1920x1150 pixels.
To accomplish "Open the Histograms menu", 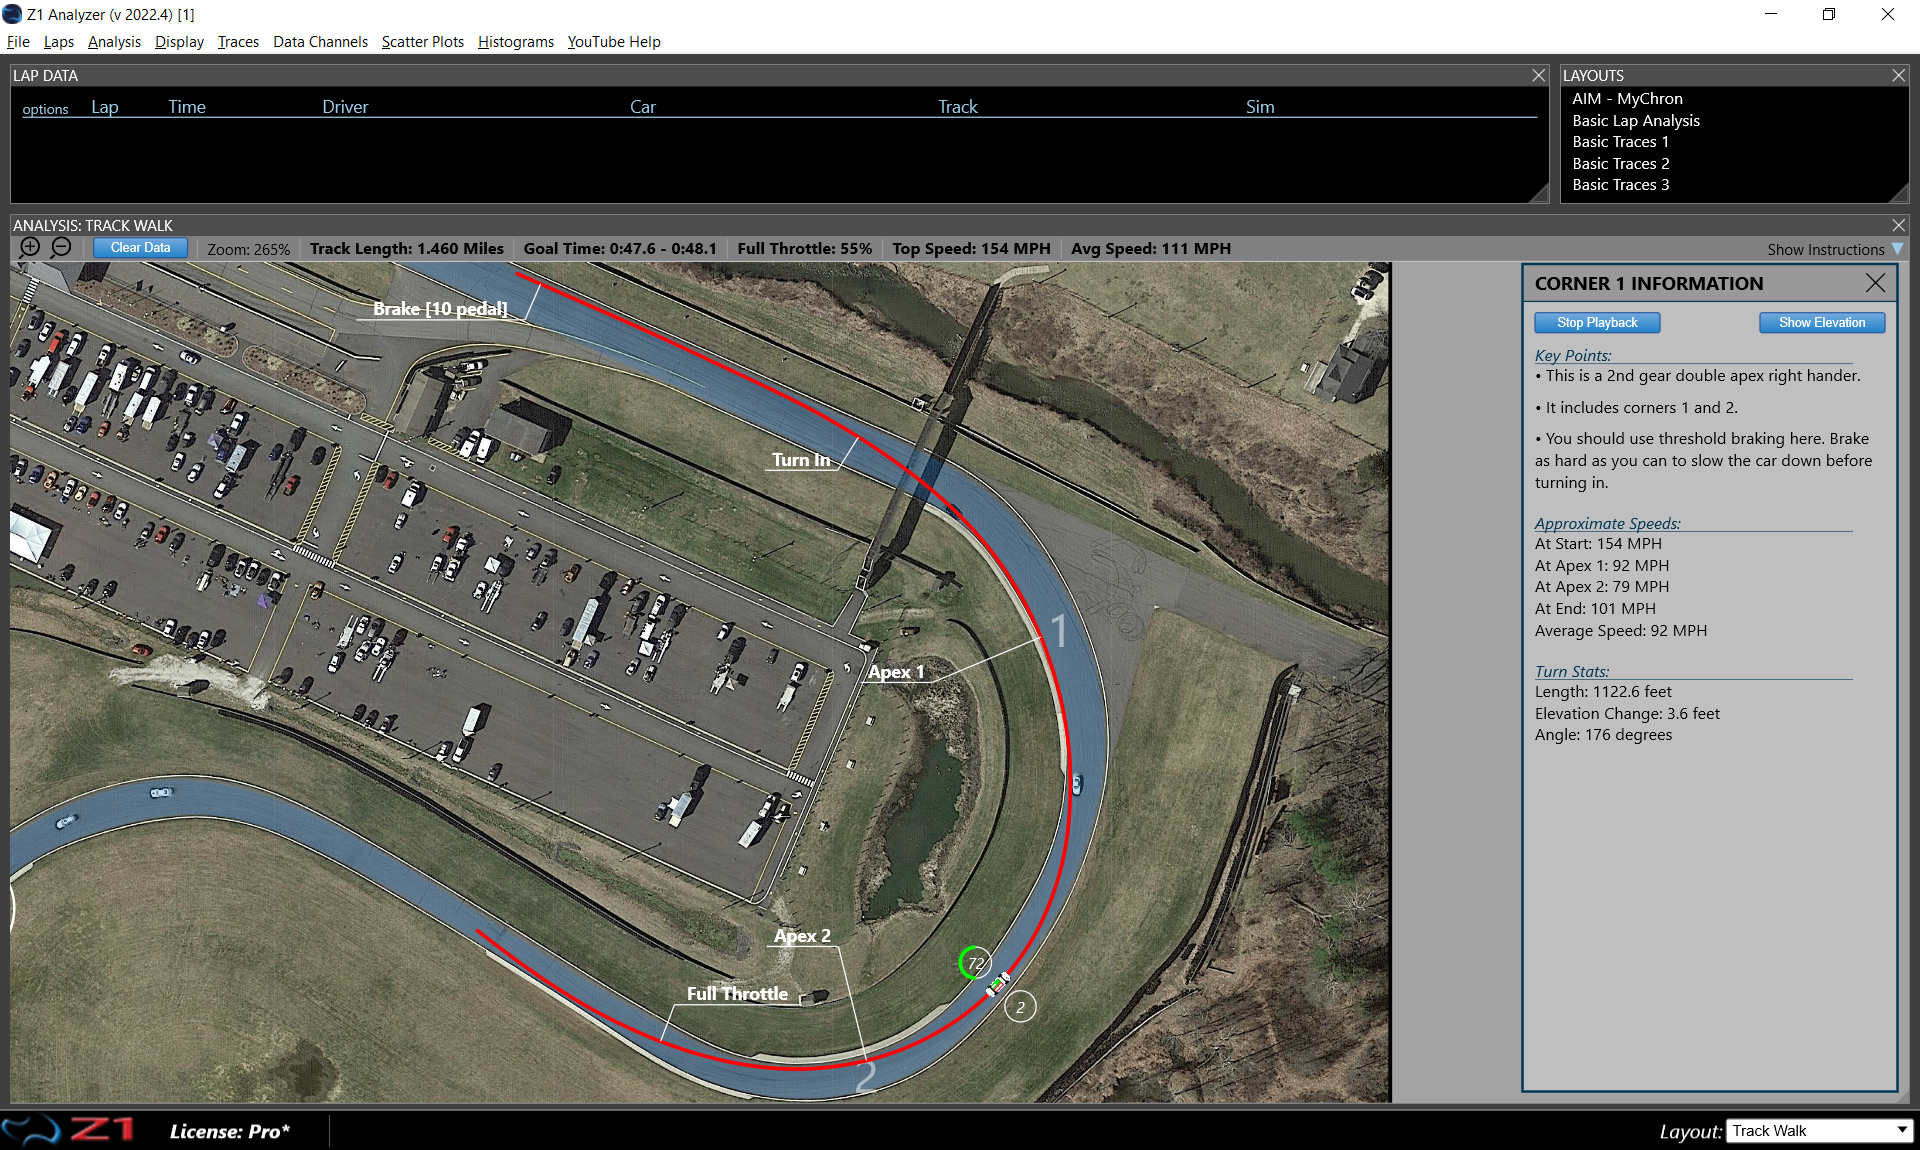I will pyautogui.click(x=516, y=42).
